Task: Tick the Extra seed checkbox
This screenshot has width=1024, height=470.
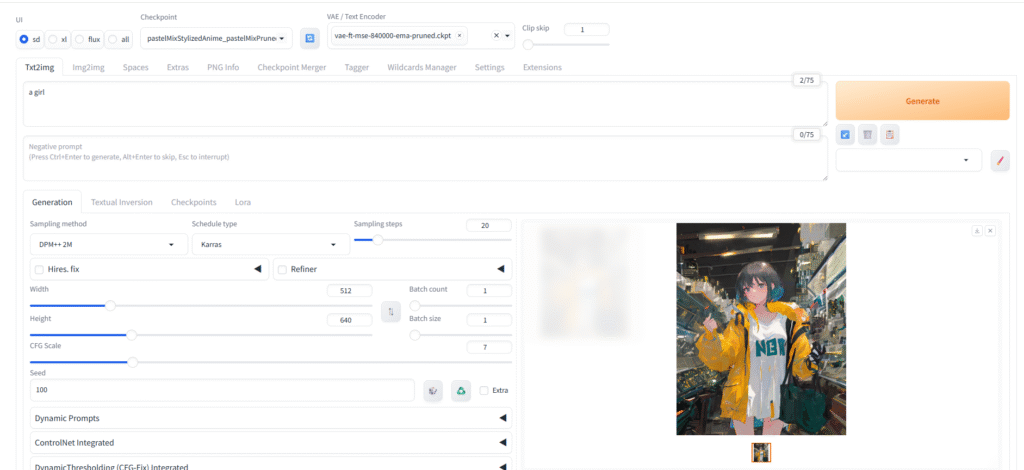Action: point(484,390)
